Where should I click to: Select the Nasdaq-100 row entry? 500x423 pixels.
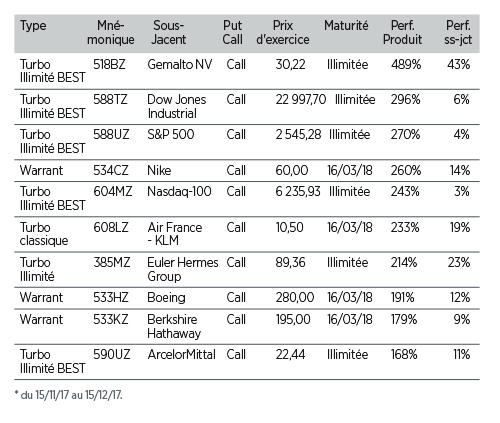179,192
